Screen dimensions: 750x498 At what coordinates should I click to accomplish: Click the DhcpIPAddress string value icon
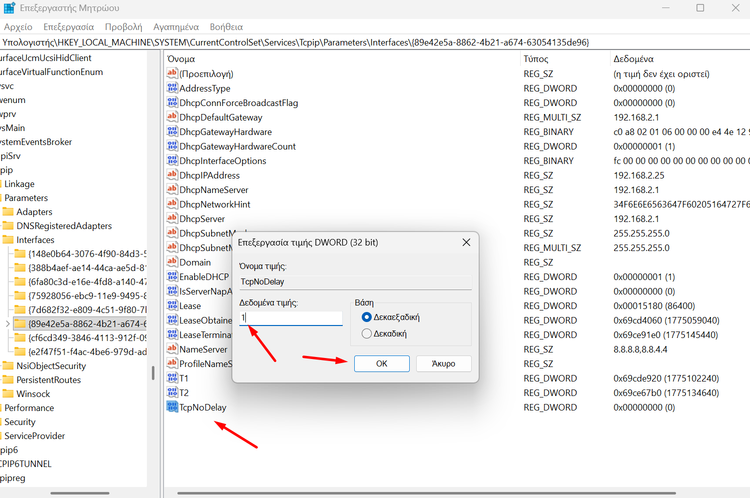171,175
